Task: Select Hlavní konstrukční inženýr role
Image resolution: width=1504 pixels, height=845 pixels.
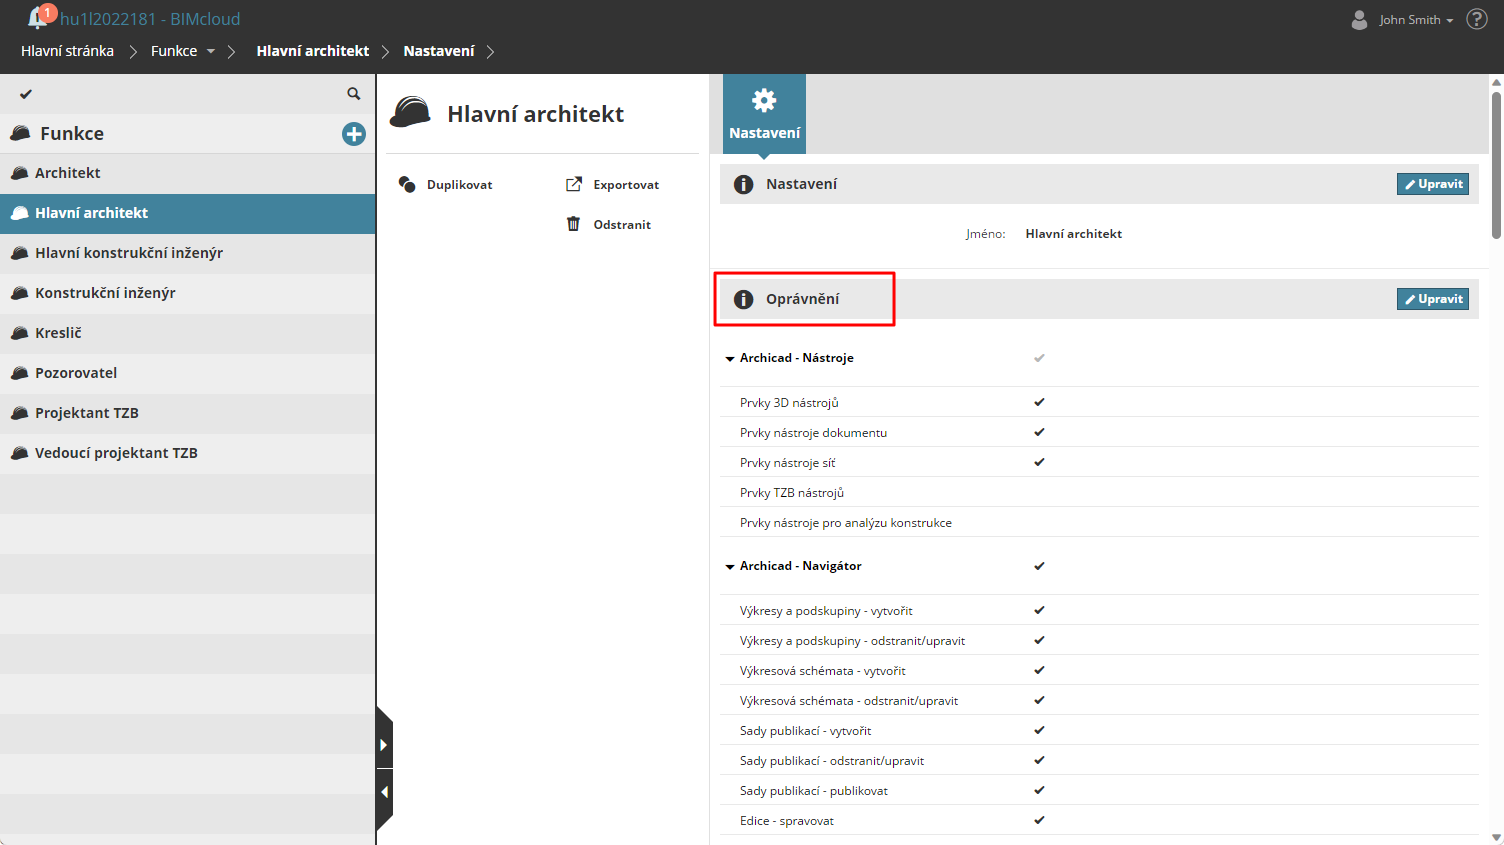Action: 188,253
